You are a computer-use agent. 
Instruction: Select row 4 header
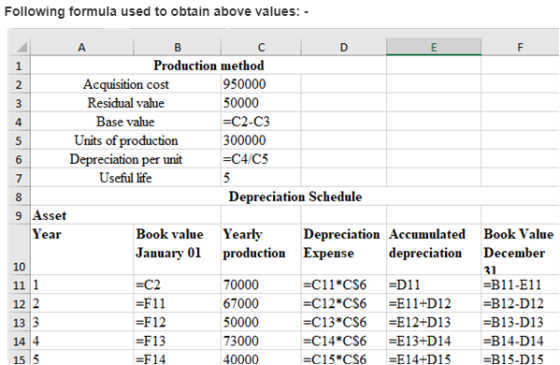19,122
